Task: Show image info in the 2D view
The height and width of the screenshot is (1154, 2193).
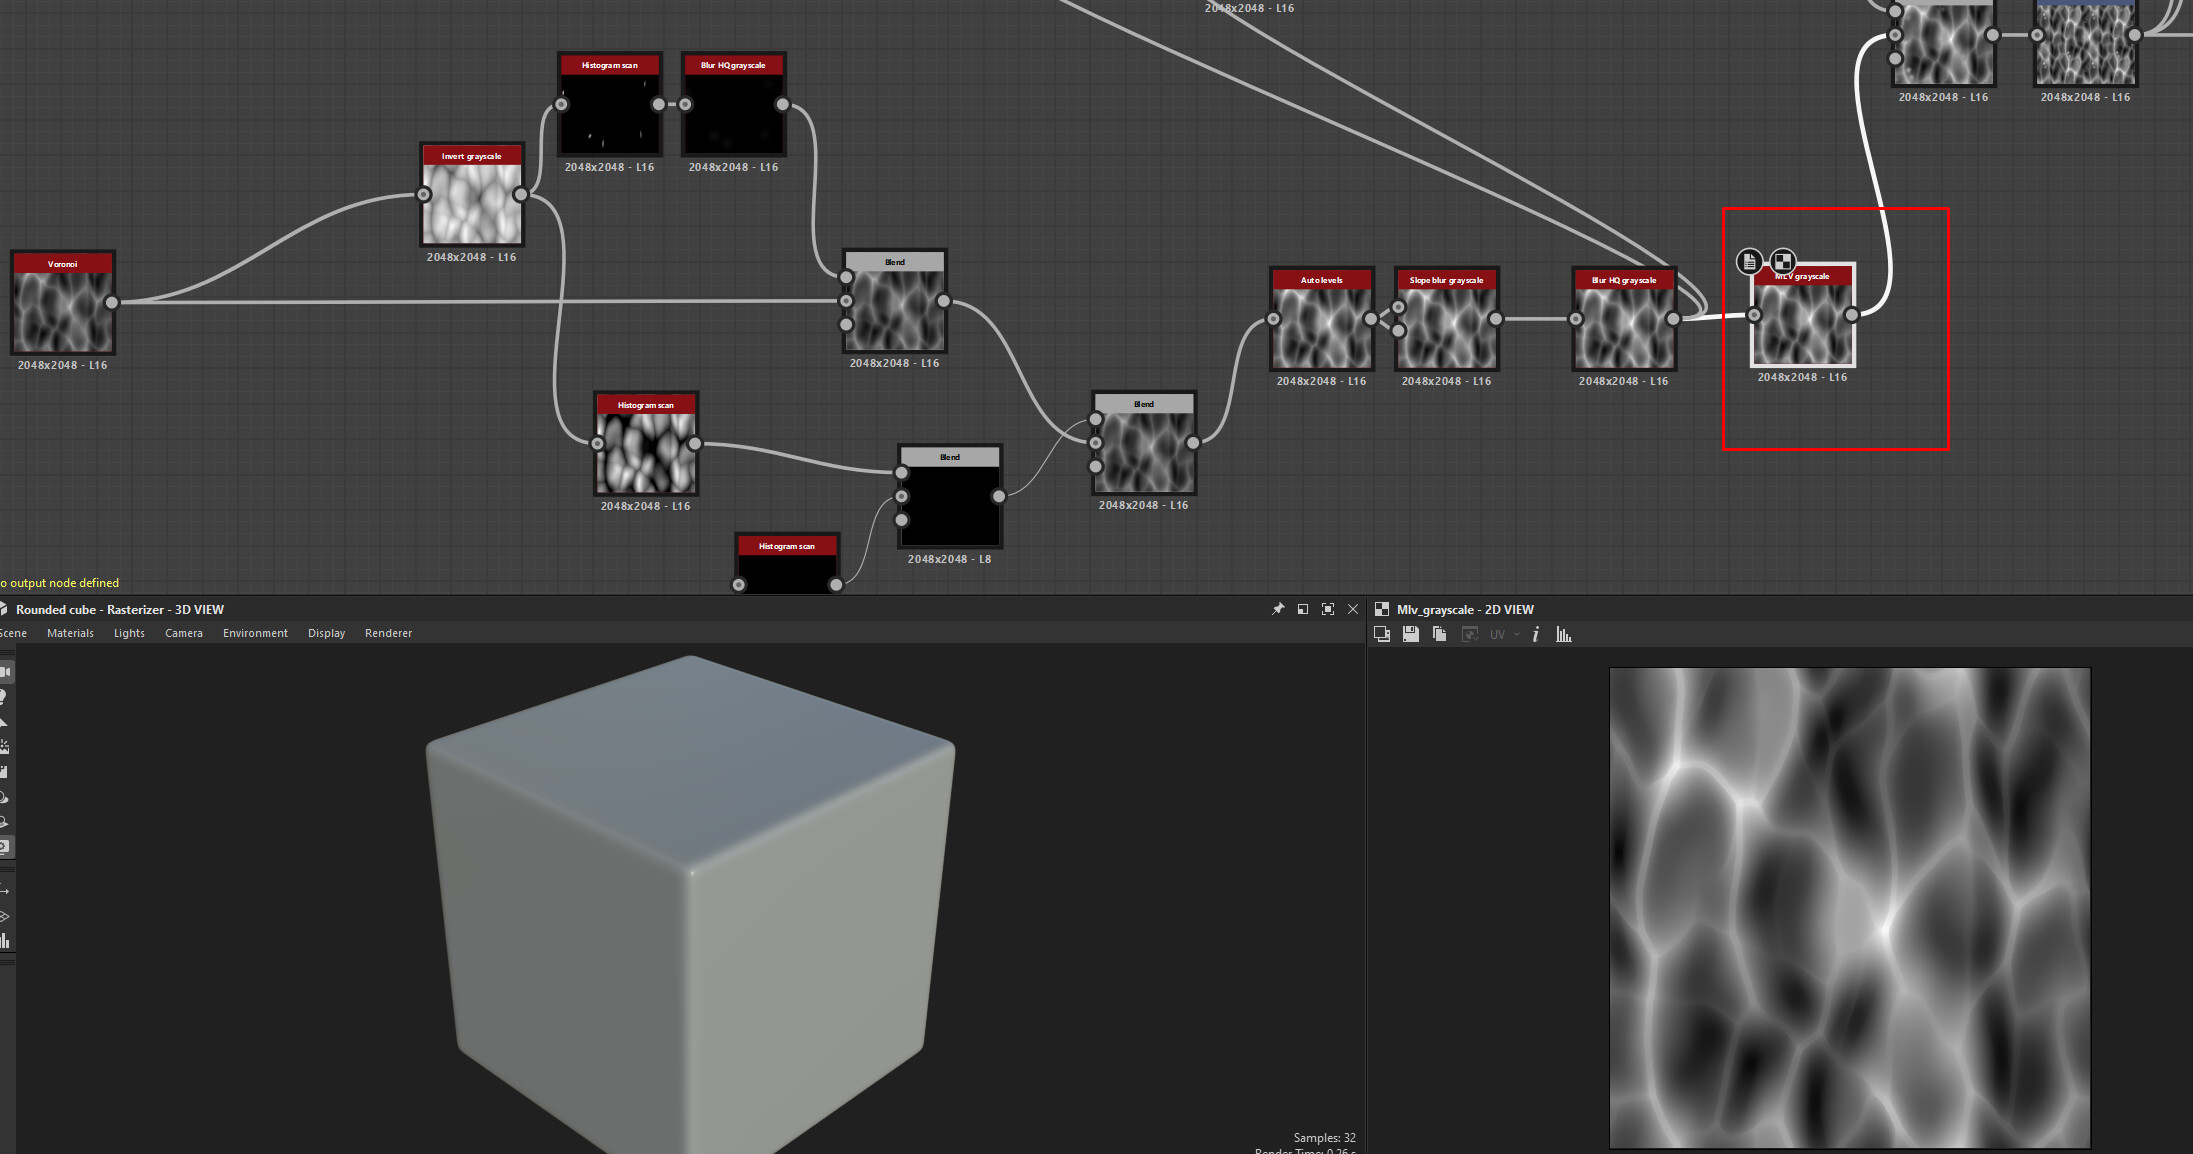Action: click(1535, 634)
